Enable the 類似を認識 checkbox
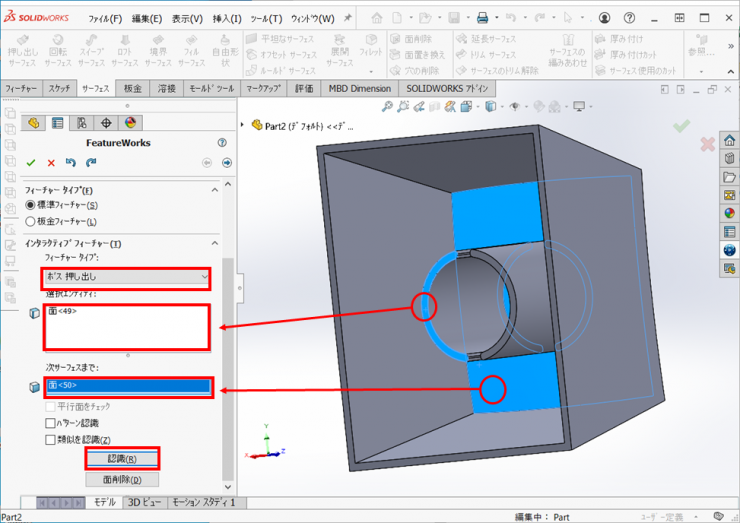Viewport: 740px width, 523px height. (51, 440)
